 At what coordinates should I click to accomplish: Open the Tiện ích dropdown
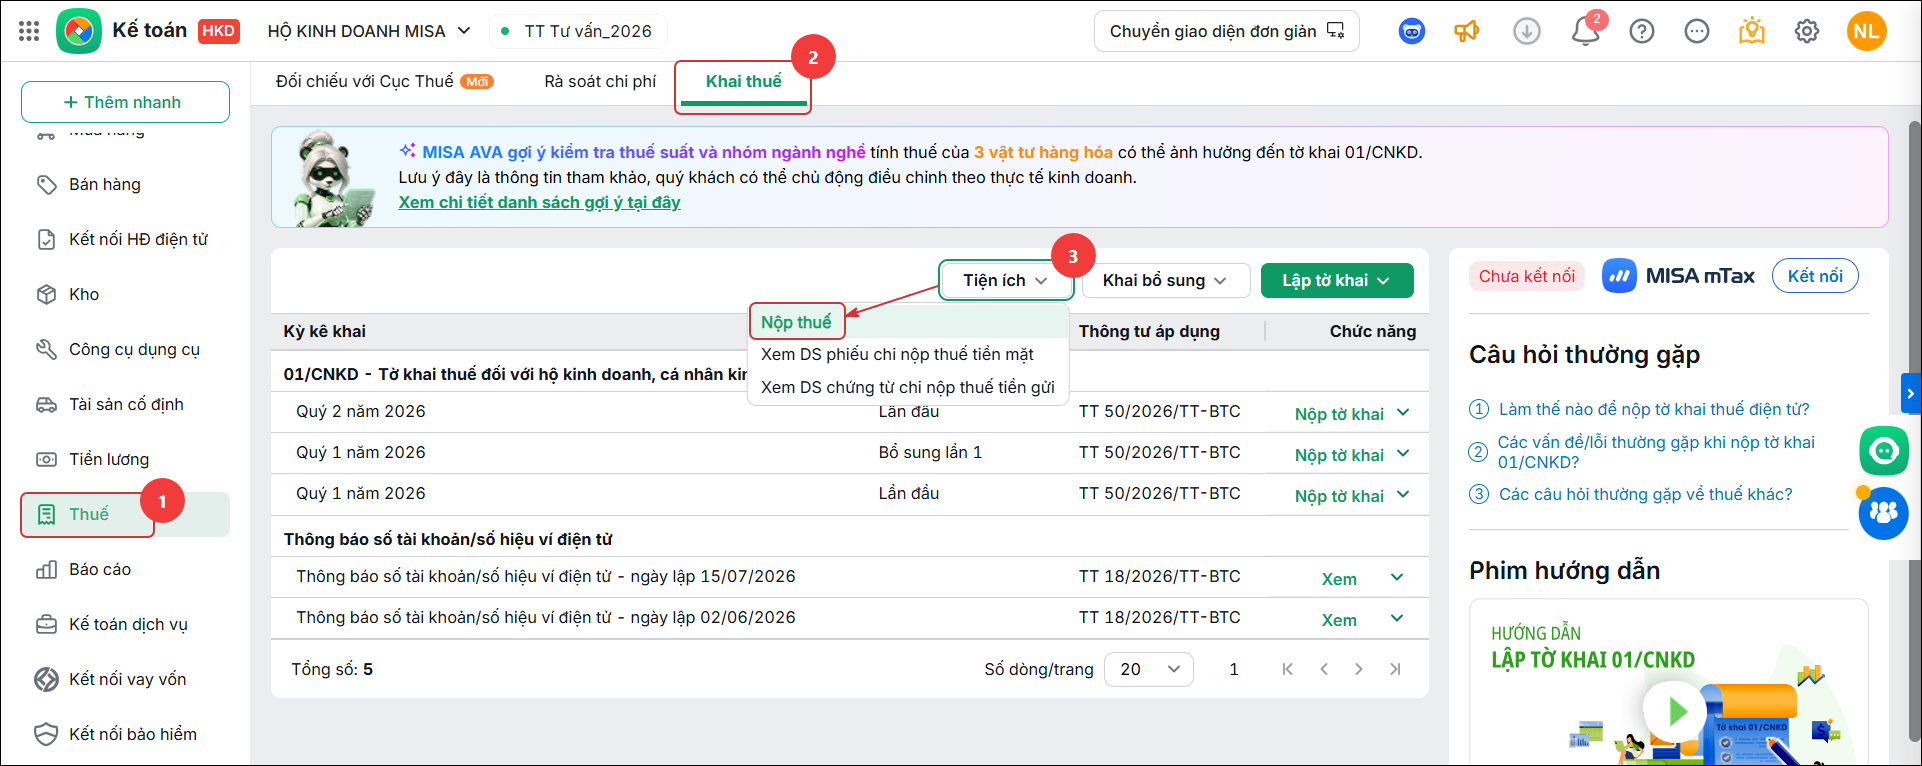1006,281
